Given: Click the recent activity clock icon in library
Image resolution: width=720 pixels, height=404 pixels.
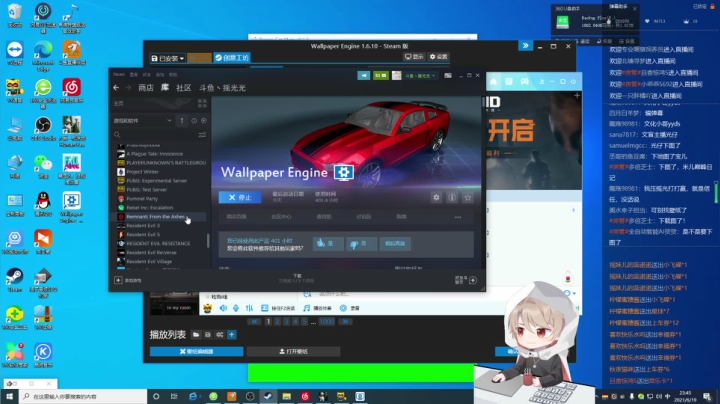Looking at the screenshot, I should click(x=194, y=121).
